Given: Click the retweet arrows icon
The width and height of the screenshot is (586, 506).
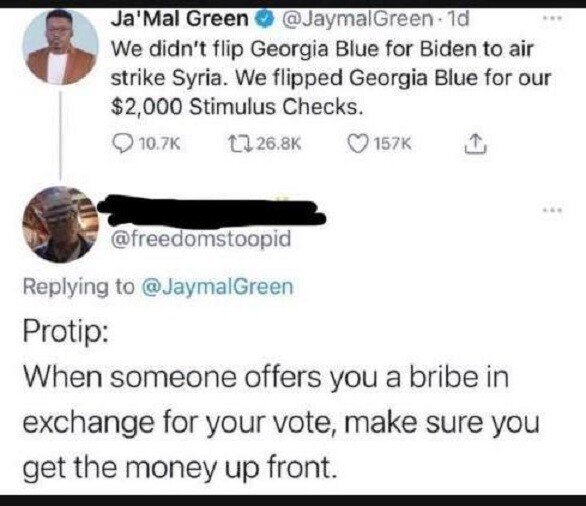Looking at the screenshot, I should 240,144.
